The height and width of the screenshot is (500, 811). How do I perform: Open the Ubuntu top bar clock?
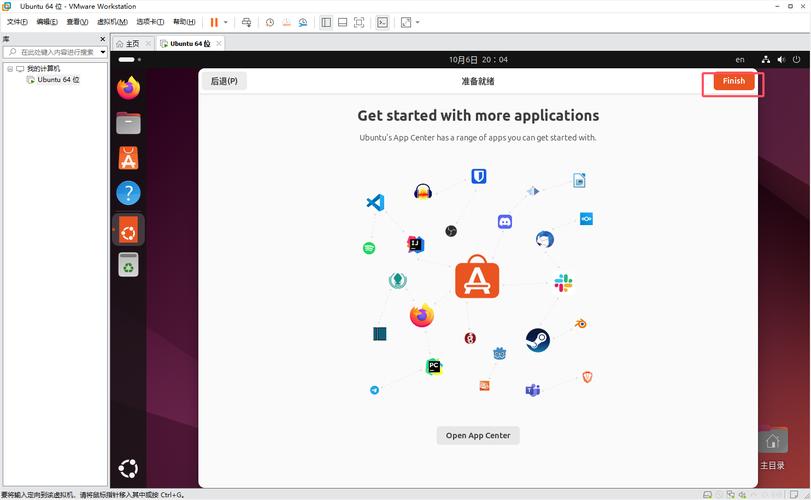(x=478, y=60)
